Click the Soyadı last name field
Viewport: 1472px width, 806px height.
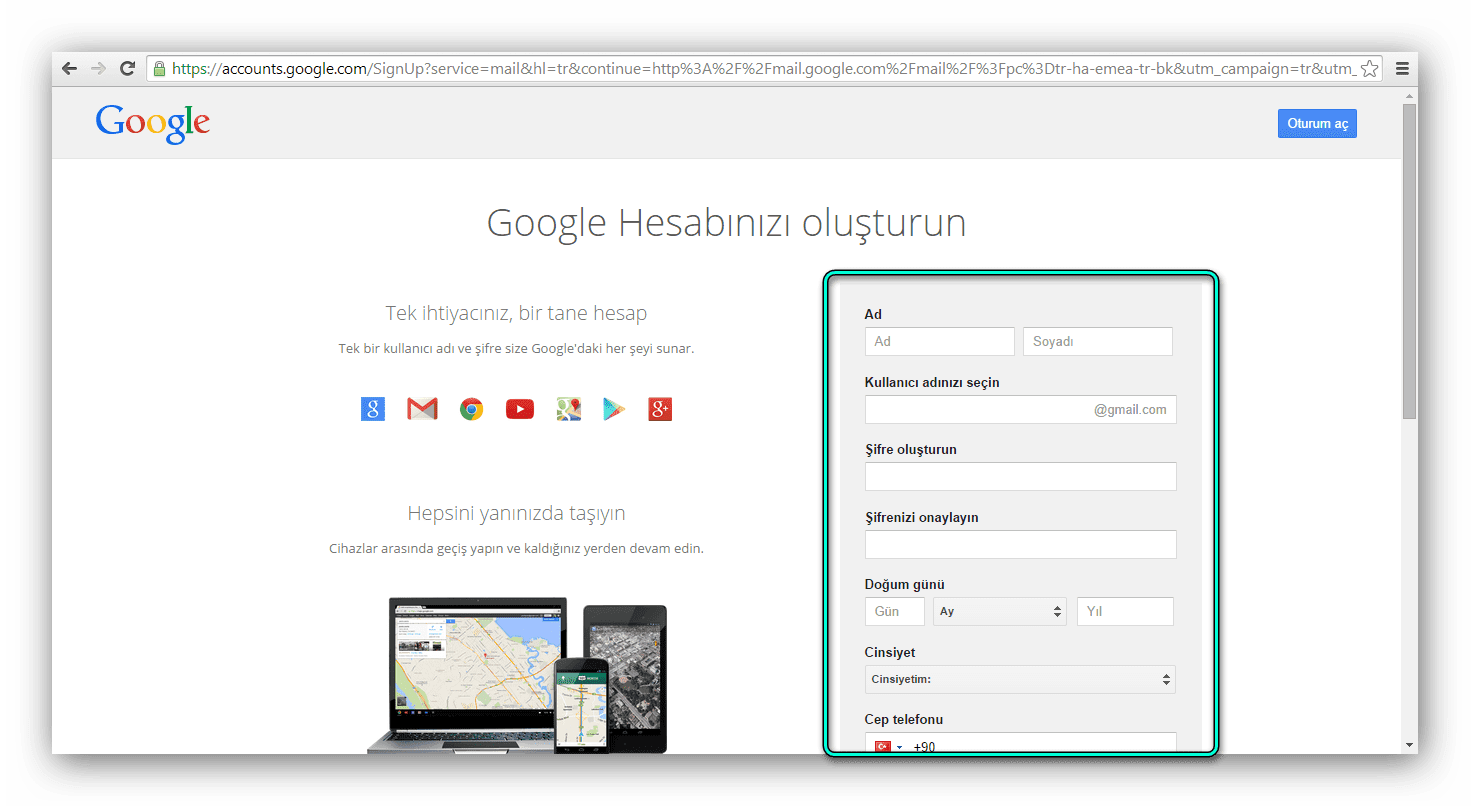[x=1098, y=341]
